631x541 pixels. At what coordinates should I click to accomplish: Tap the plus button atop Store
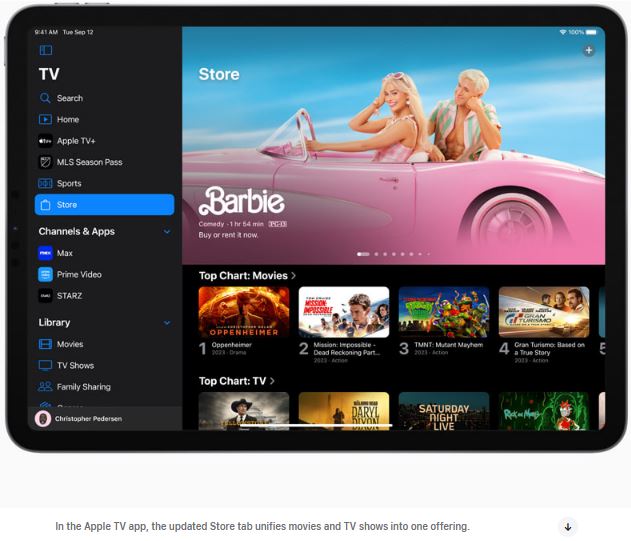coord(589,51)
